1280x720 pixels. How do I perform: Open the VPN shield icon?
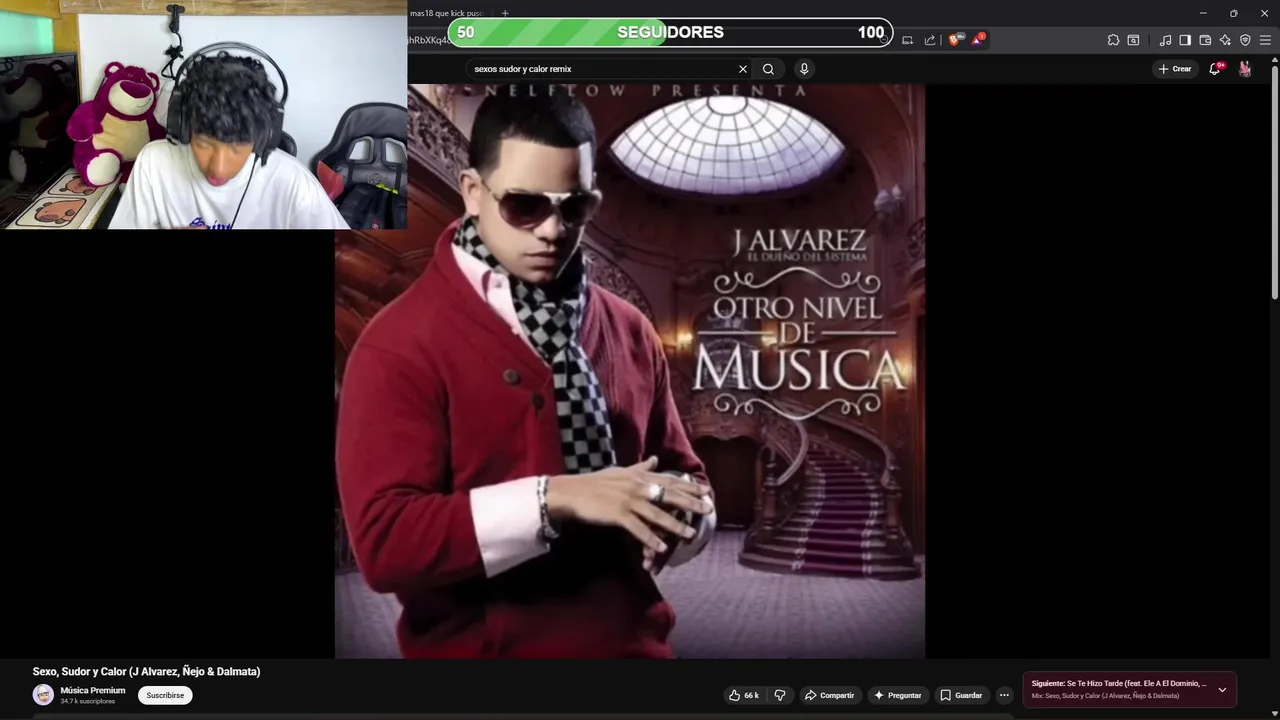[1245, 40]
